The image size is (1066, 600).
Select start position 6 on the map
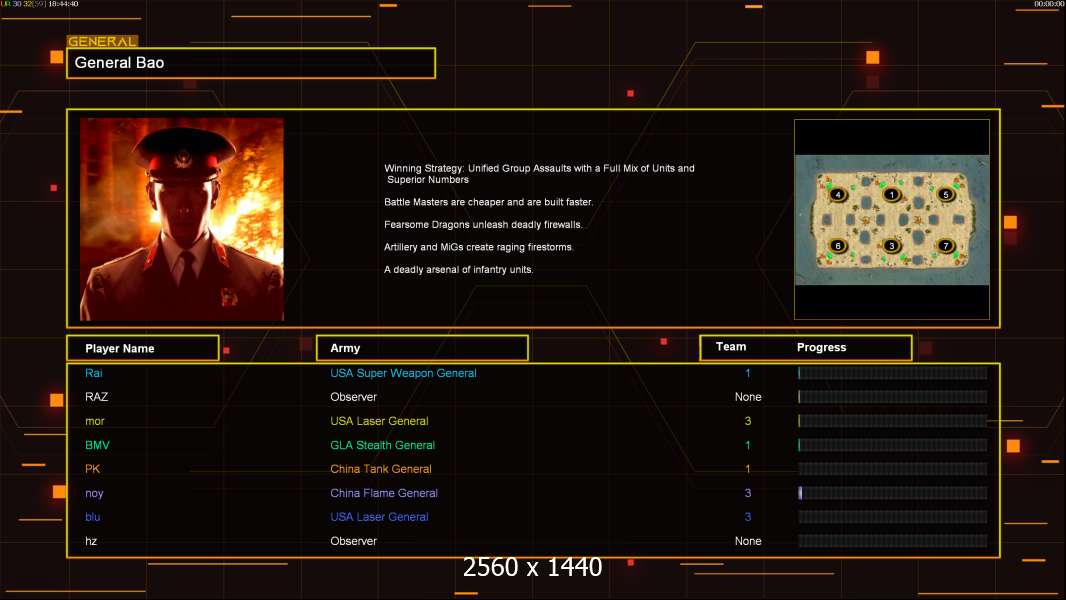[x=838, y=245]
